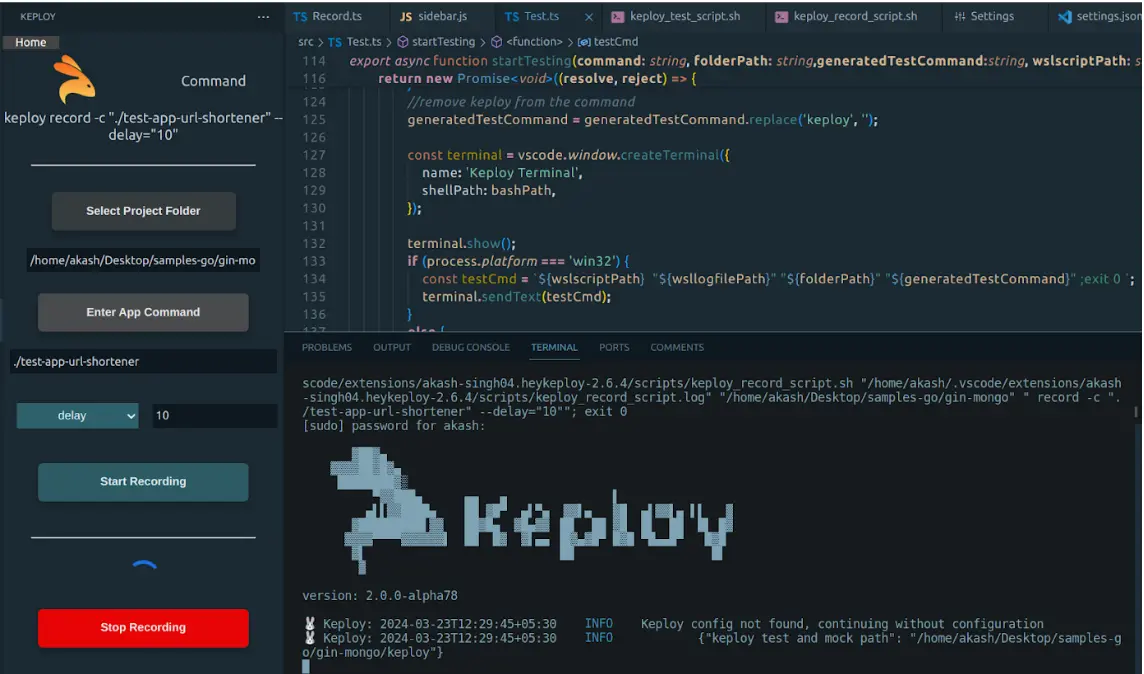Click the shell icon on keploy_record_script.sh tab
The height and width of the screenshot is (674, 1144).
[781, 17]
